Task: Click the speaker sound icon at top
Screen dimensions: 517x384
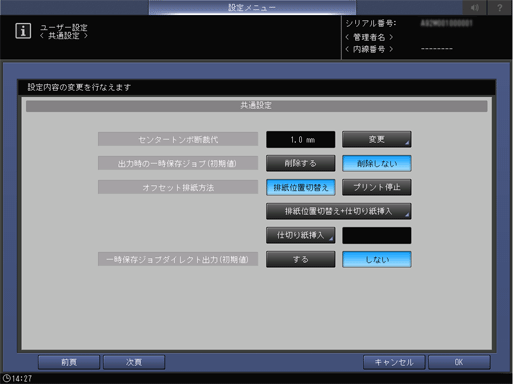Action: click(475, 7)
